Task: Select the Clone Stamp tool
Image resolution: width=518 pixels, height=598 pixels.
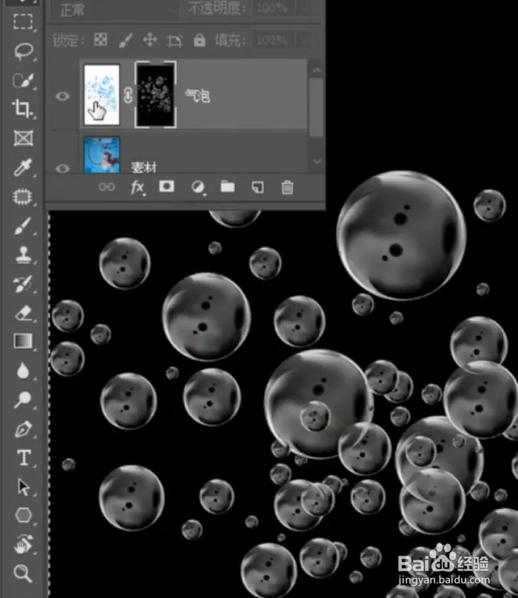Action: [x=23, y=255]
